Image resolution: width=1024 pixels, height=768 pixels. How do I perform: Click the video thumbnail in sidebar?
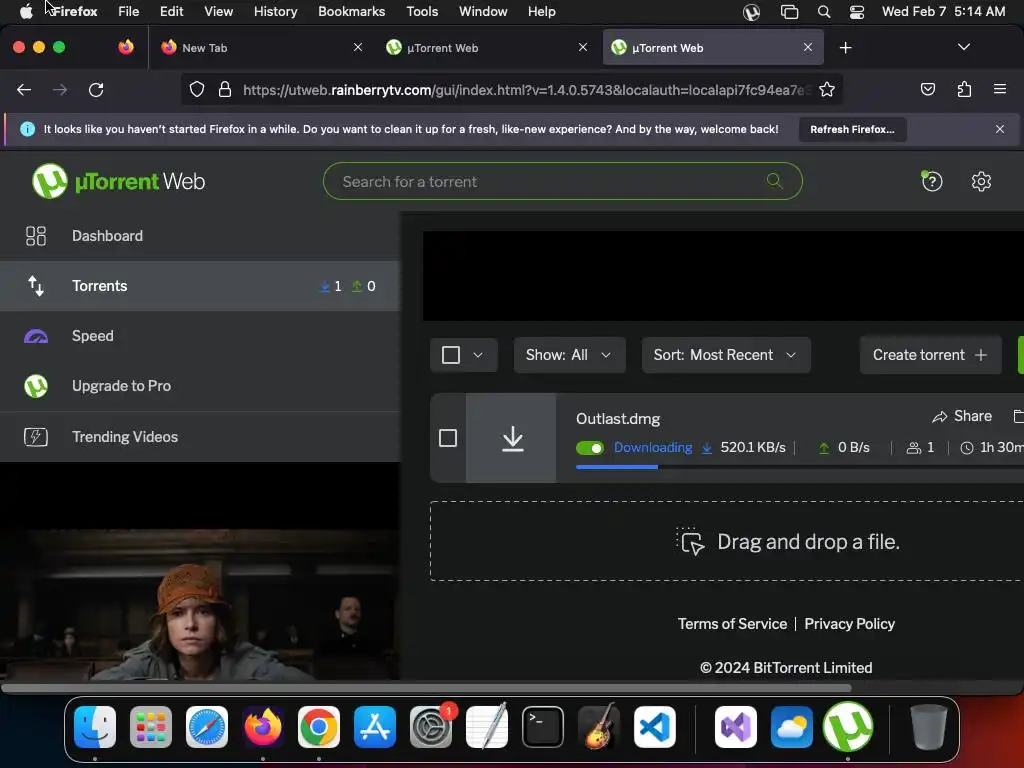point(200,604)
